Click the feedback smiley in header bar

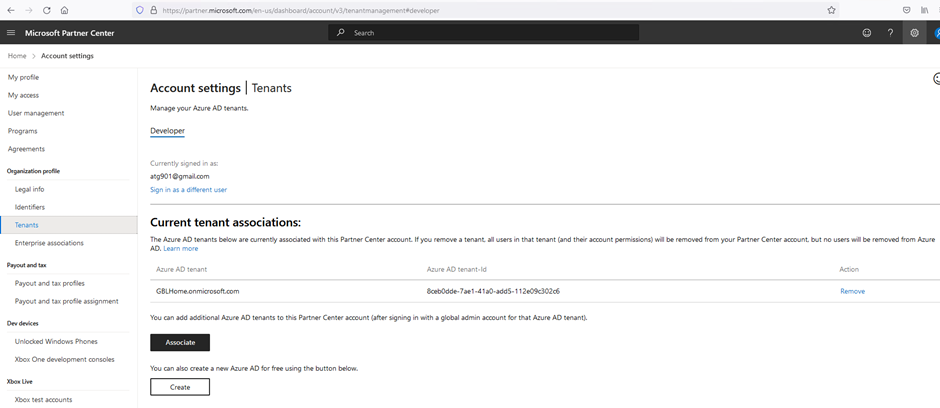click(x=867, y=33)
